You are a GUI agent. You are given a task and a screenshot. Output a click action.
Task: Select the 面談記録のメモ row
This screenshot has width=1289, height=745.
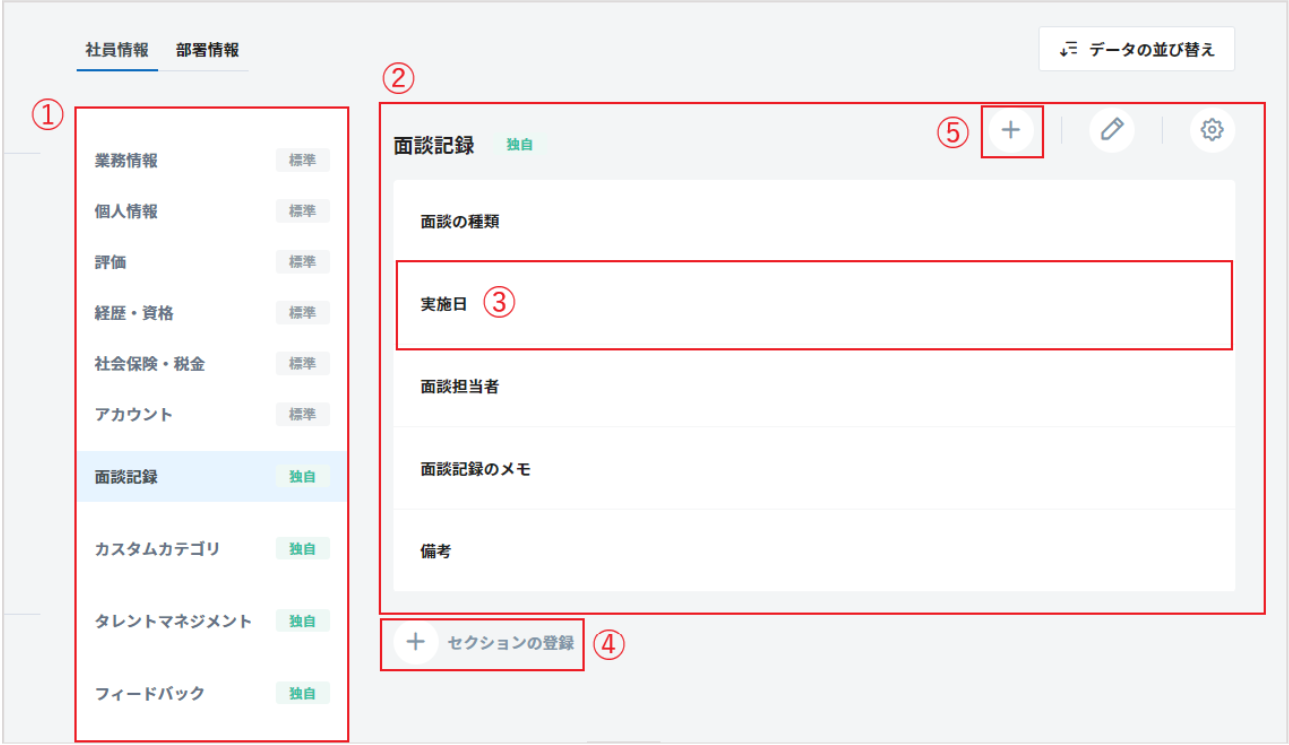[813, 468]
